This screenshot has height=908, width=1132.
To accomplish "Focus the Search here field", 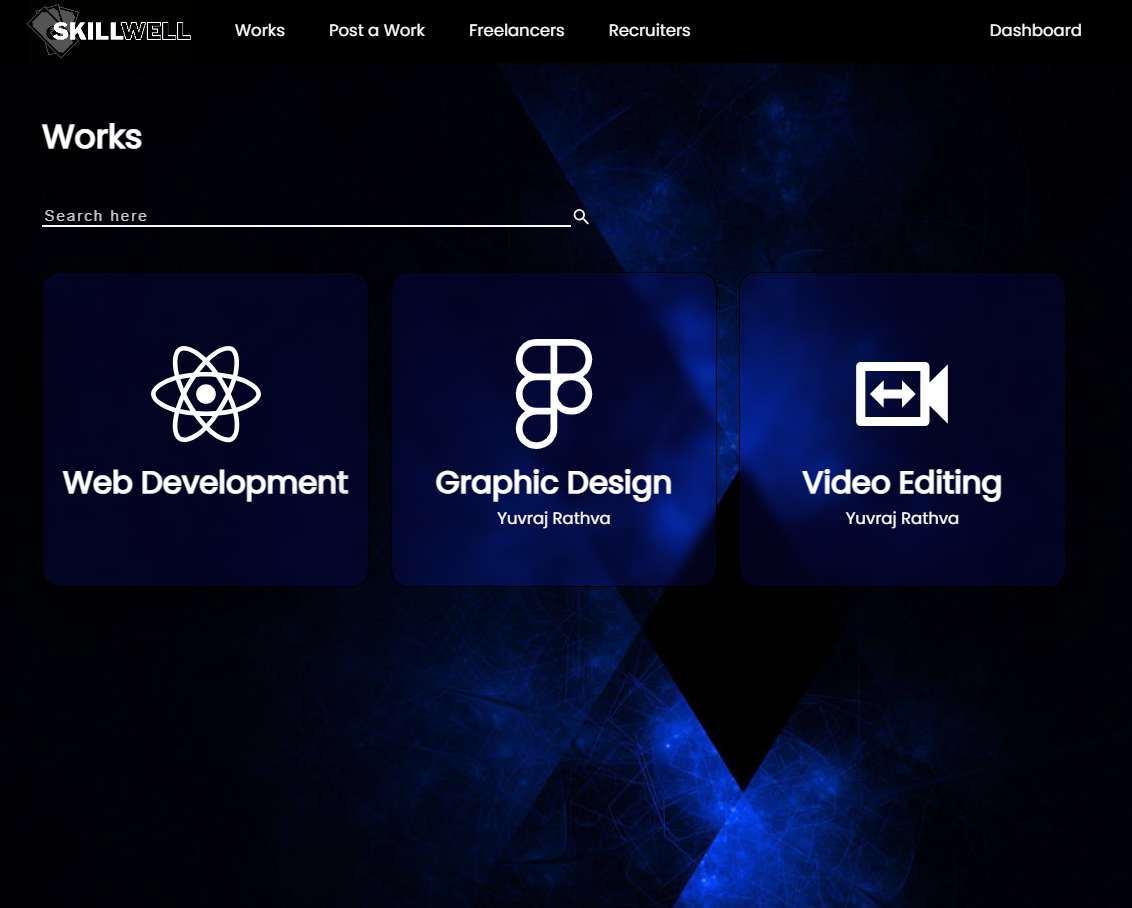I will pos(306,216).
